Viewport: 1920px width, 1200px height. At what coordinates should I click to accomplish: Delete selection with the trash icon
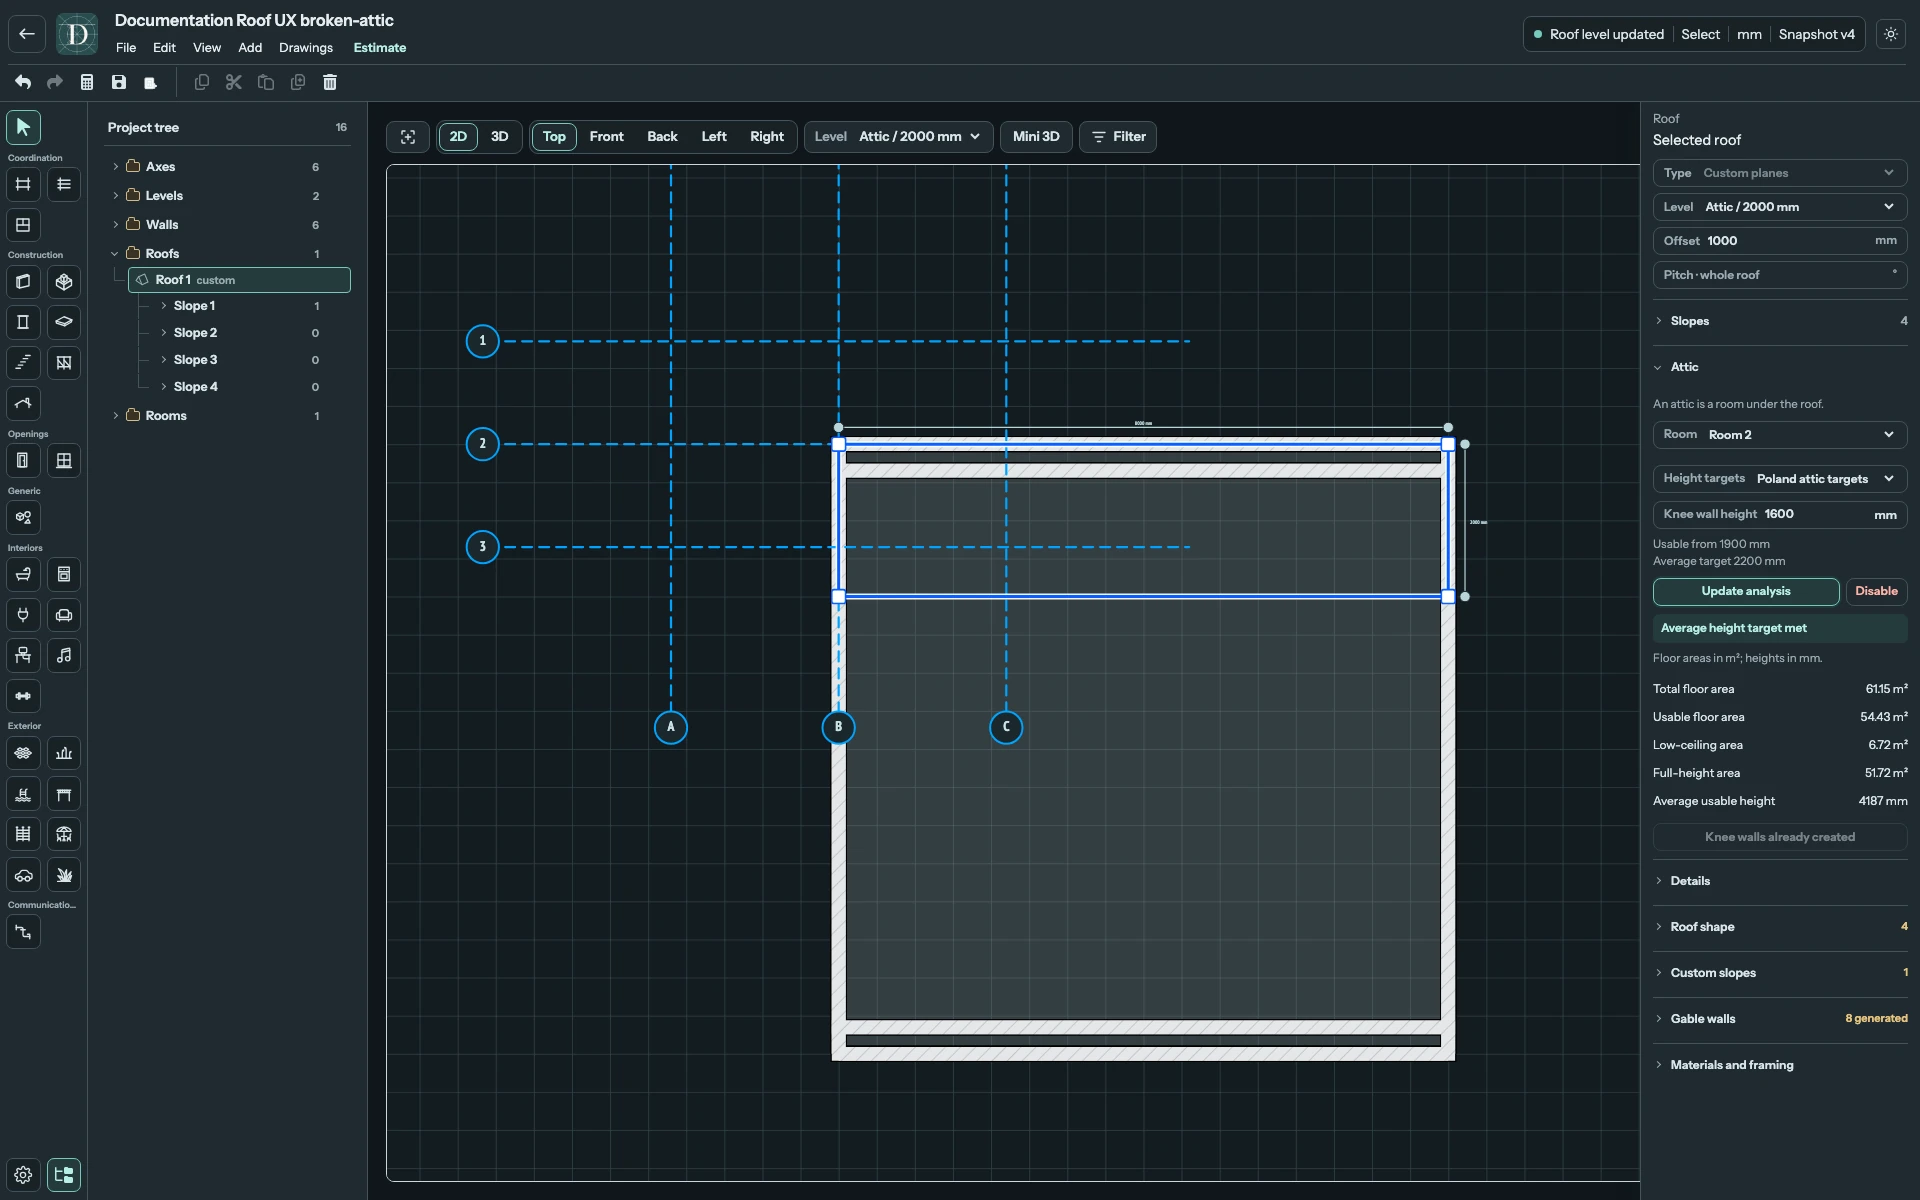coord(330,82)
